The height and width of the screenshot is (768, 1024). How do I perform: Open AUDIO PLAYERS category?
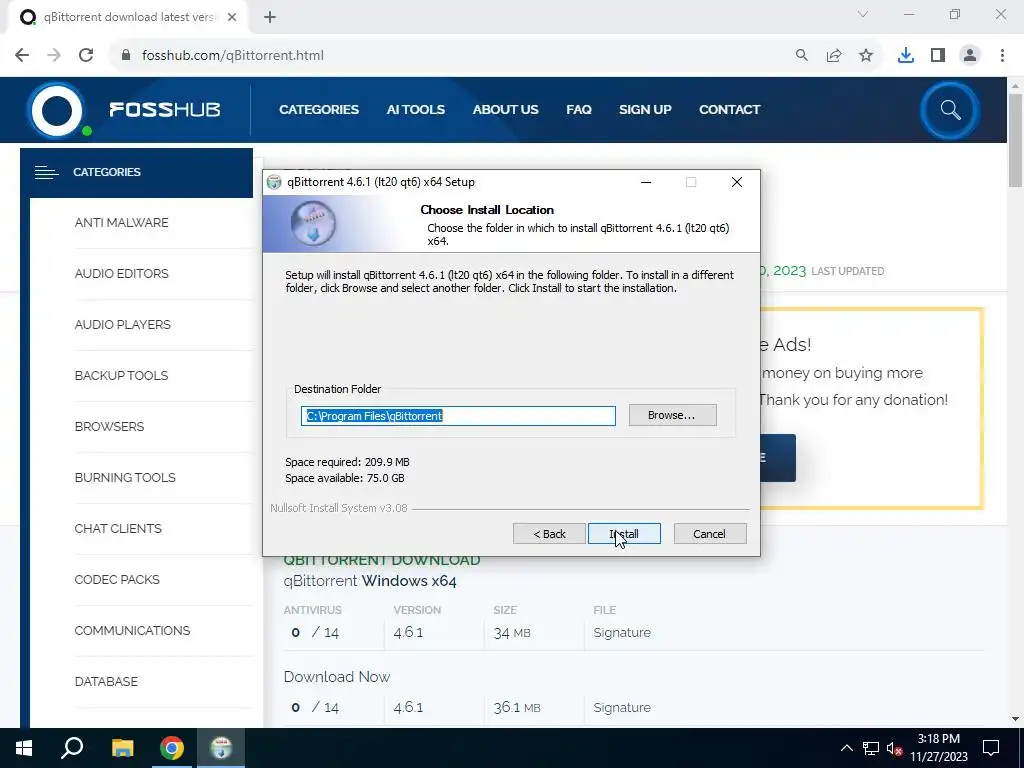tap(122, 325)
